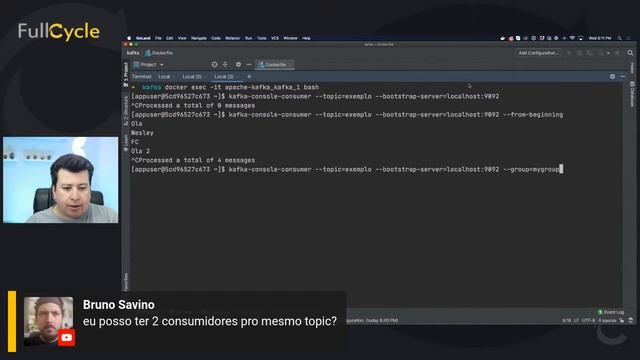640x360 pixels.
Task: Open the Edit menu
Action: tap(169, 38)
